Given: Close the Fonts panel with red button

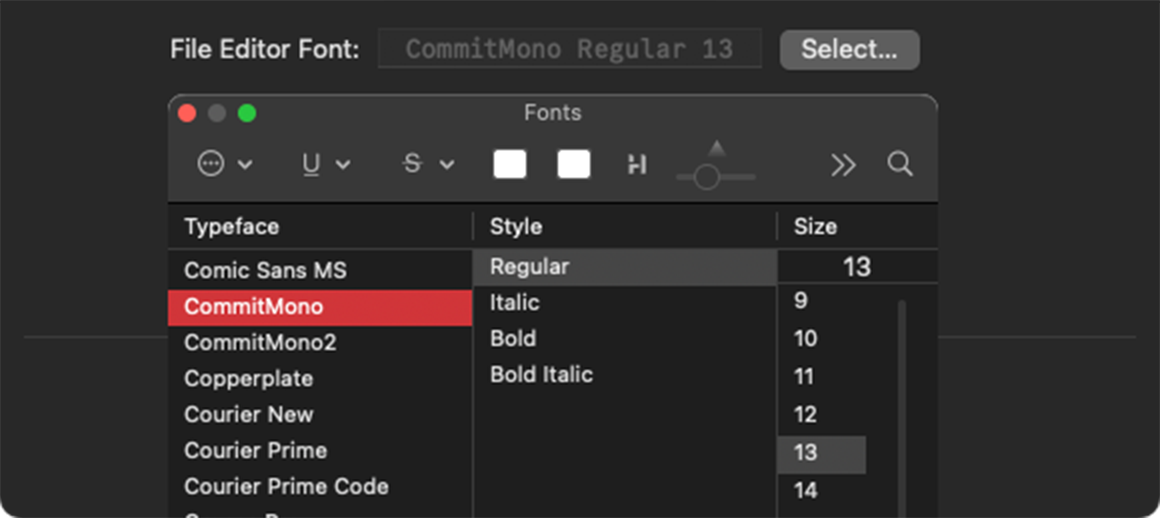Looking at the screenshot, I should point(187,113).
